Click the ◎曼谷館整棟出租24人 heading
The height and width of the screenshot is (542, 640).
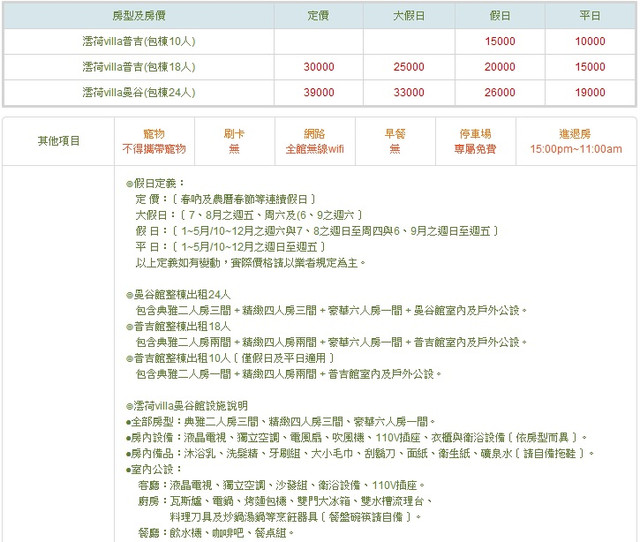click(x=178, y=295)
